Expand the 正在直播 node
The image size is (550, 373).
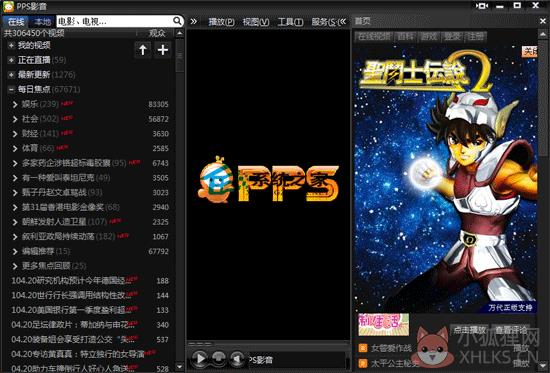click(11, 60)
